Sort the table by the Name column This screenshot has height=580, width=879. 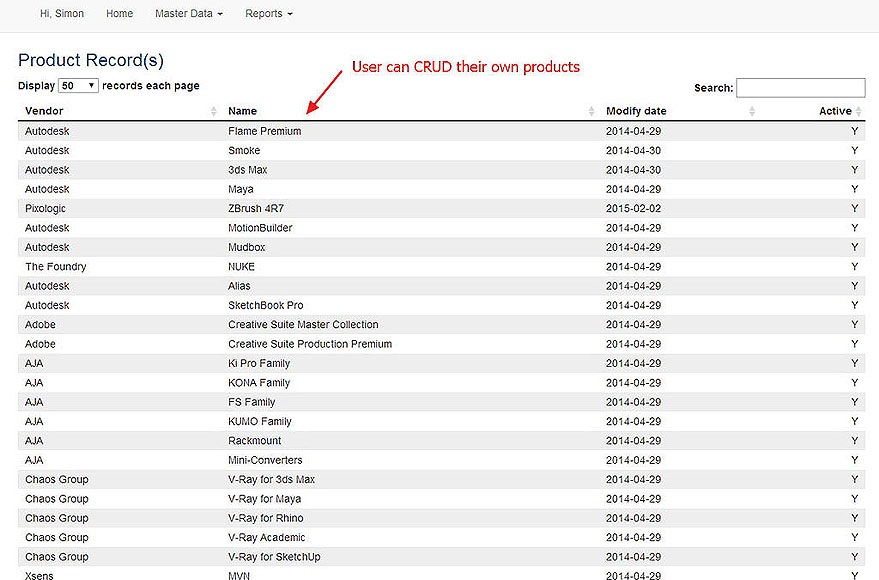point(591,111)
